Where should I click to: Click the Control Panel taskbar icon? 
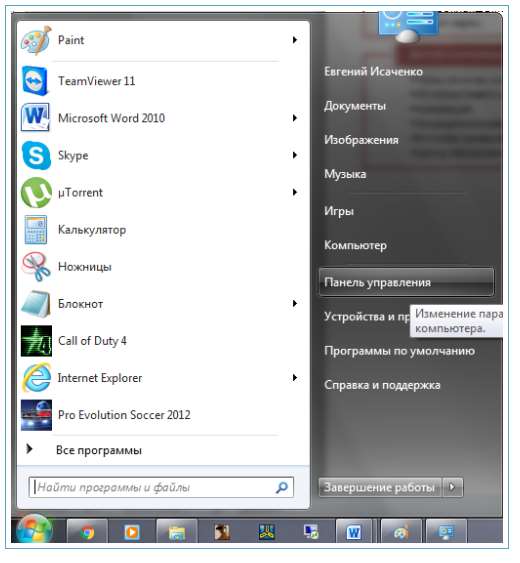click(x=446, y=532)
